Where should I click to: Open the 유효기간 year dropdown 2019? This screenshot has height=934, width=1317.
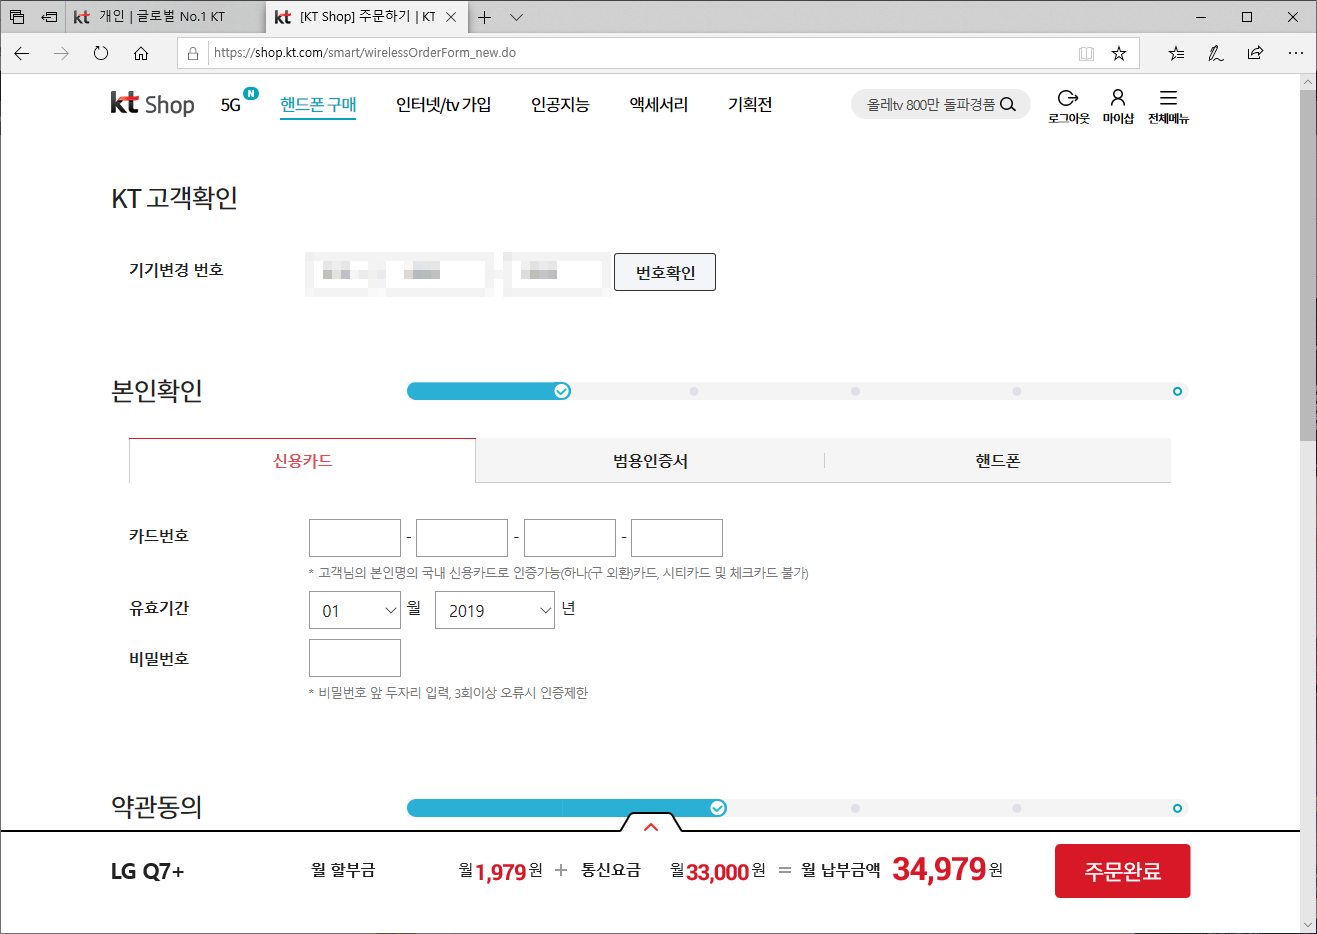point(495,610)
